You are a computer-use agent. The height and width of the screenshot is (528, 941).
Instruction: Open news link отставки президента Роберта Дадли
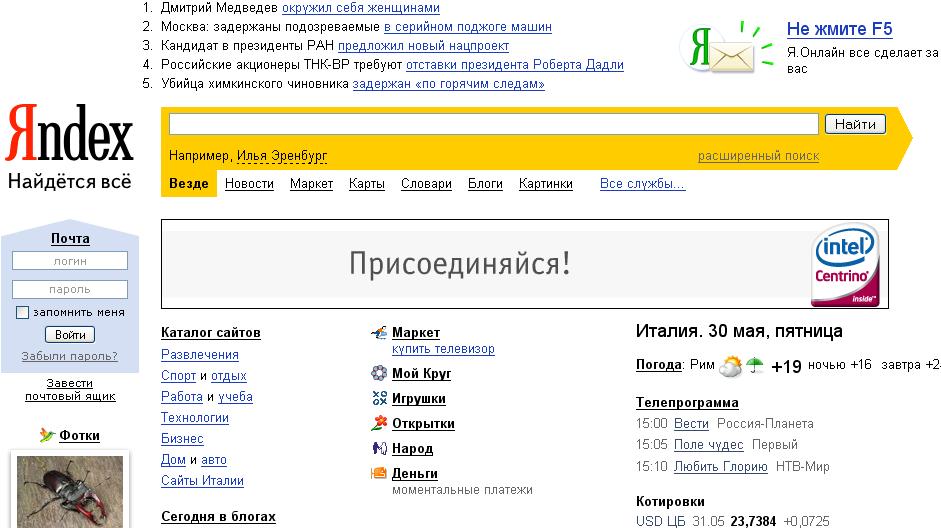(x=515, y=65)
